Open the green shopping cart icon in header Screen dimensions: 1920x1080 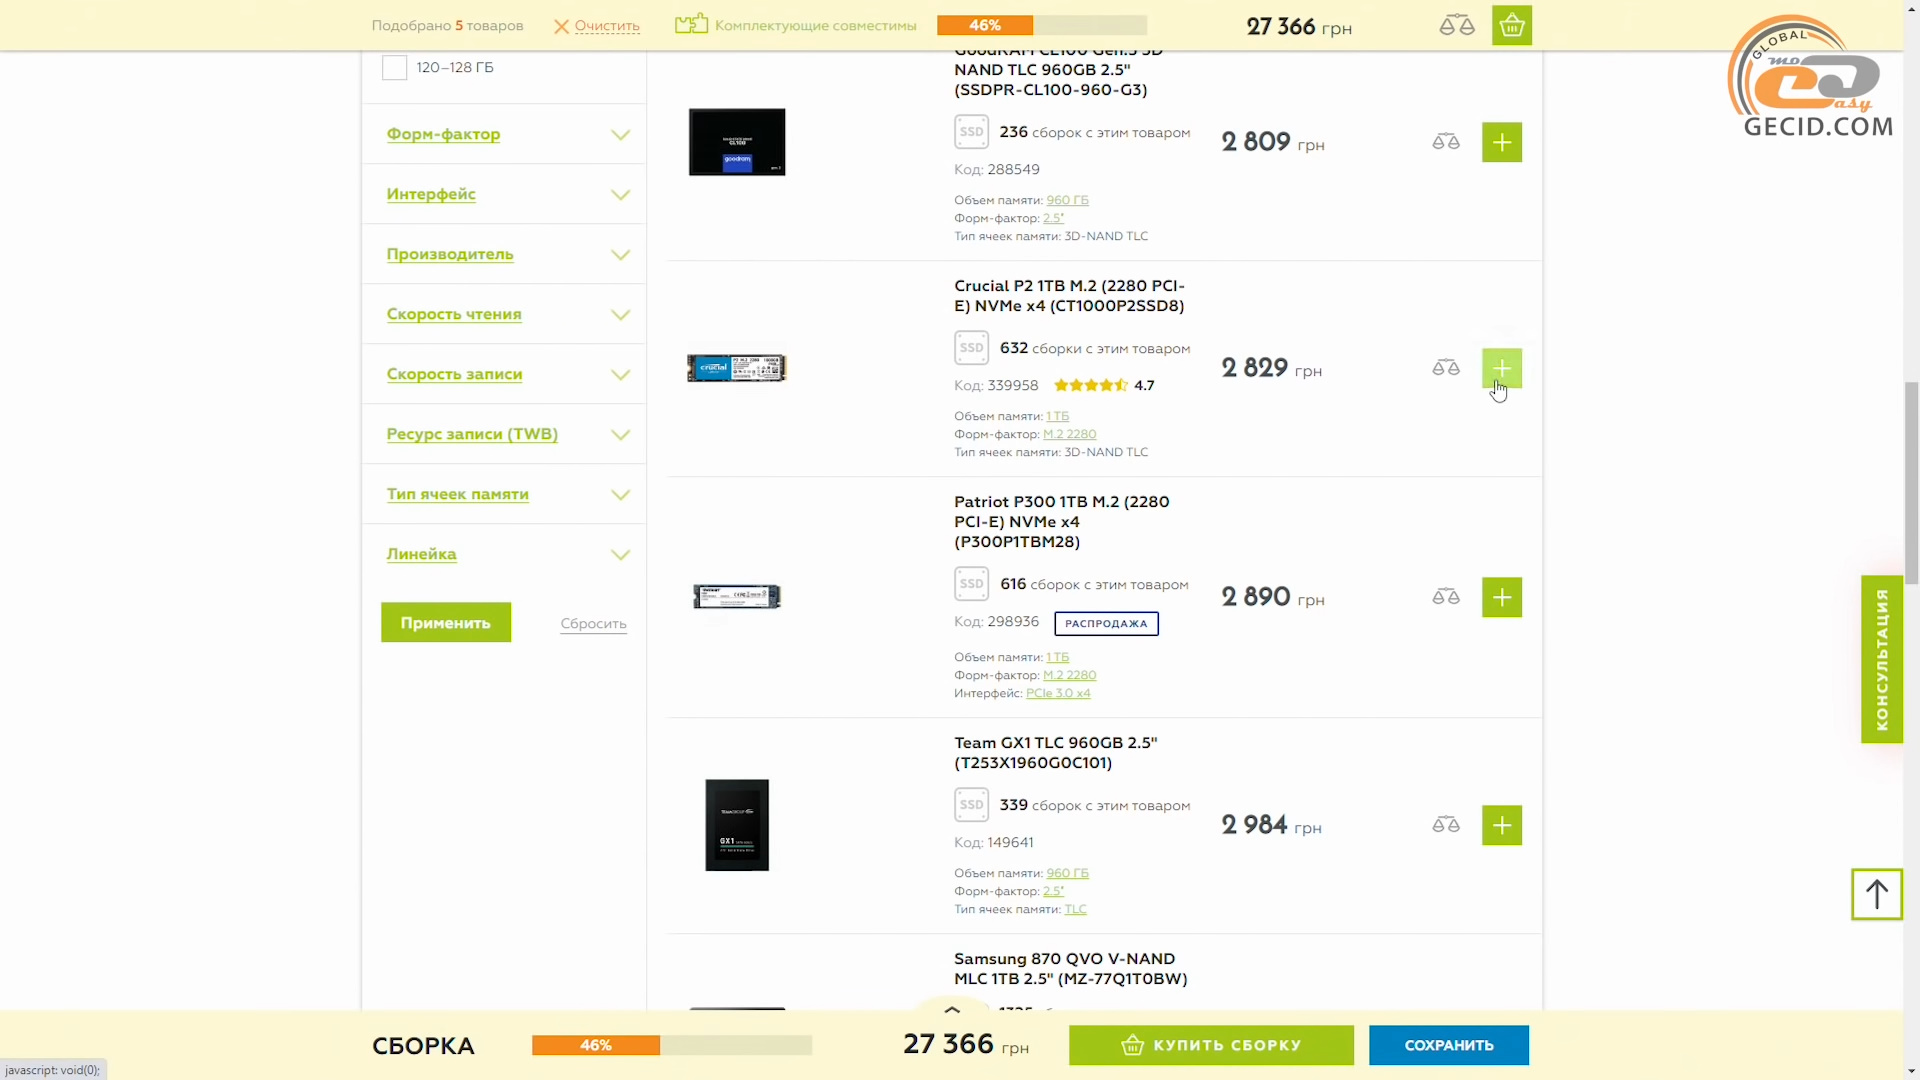pos(1511,25)
